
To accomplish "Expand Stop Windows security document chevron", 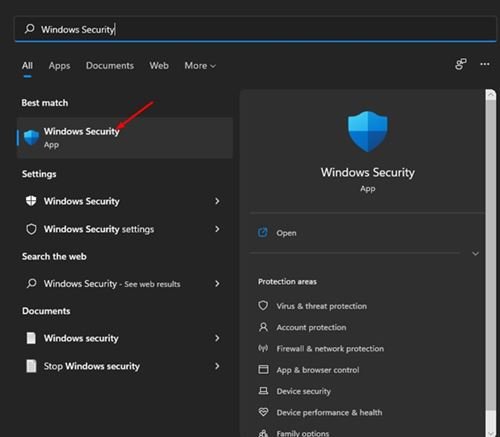I will tap(217, 366).
